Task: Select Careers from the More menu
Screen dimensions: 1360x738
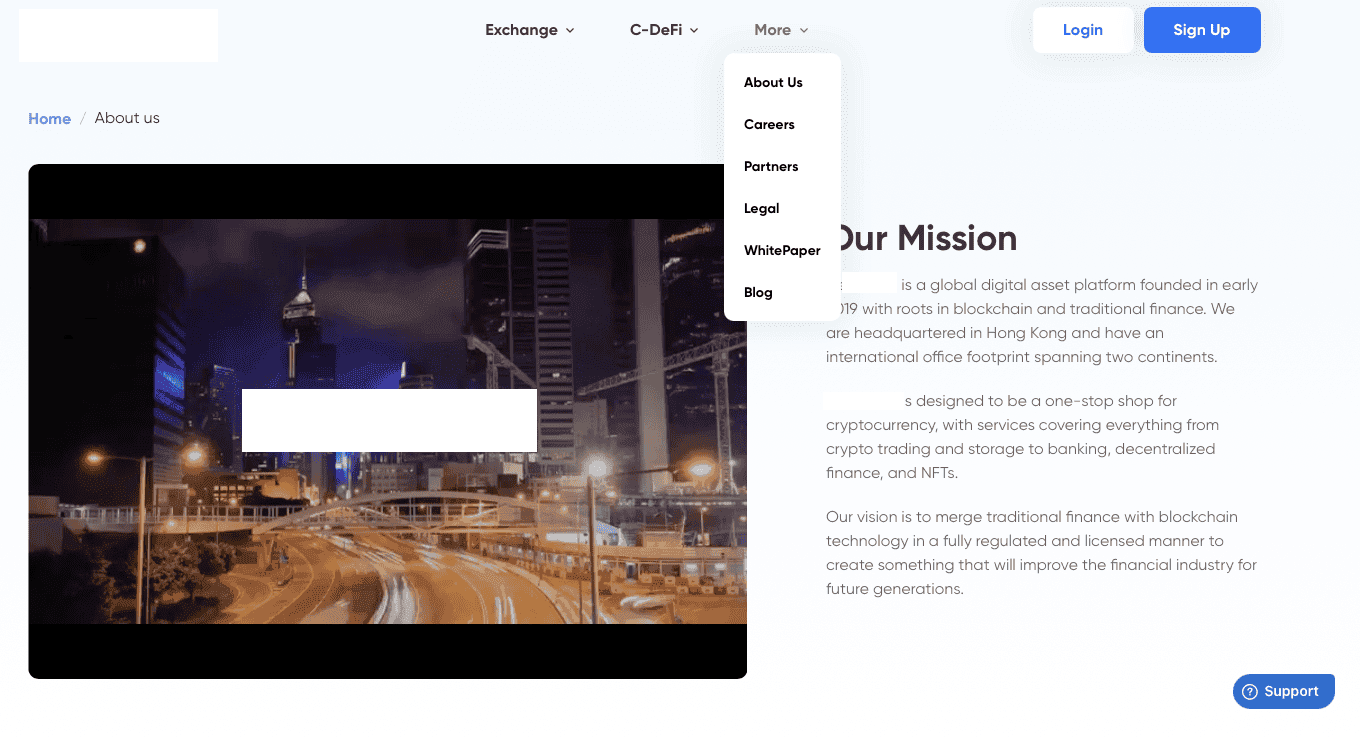Action: click(x=769, y=124)
